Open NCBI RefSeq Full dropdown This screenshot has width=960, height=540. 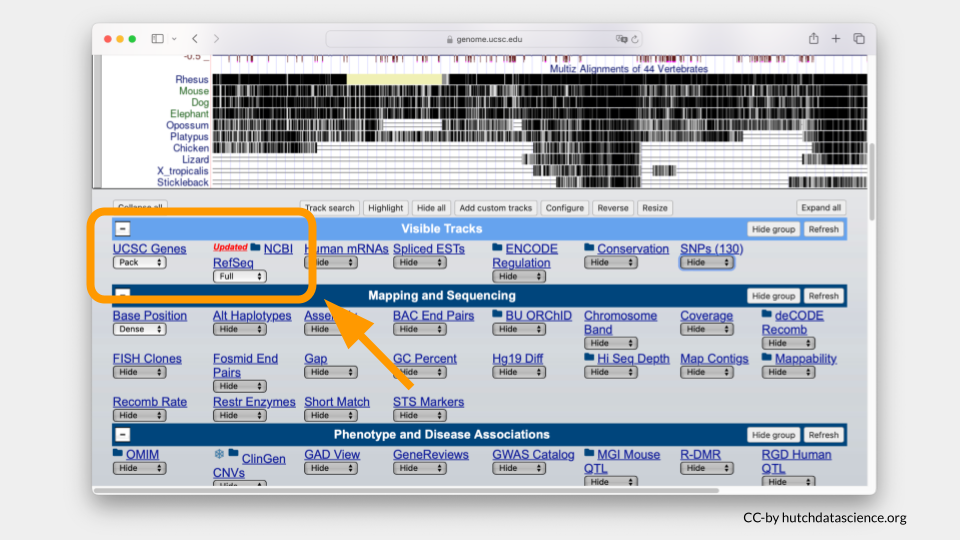239,277
